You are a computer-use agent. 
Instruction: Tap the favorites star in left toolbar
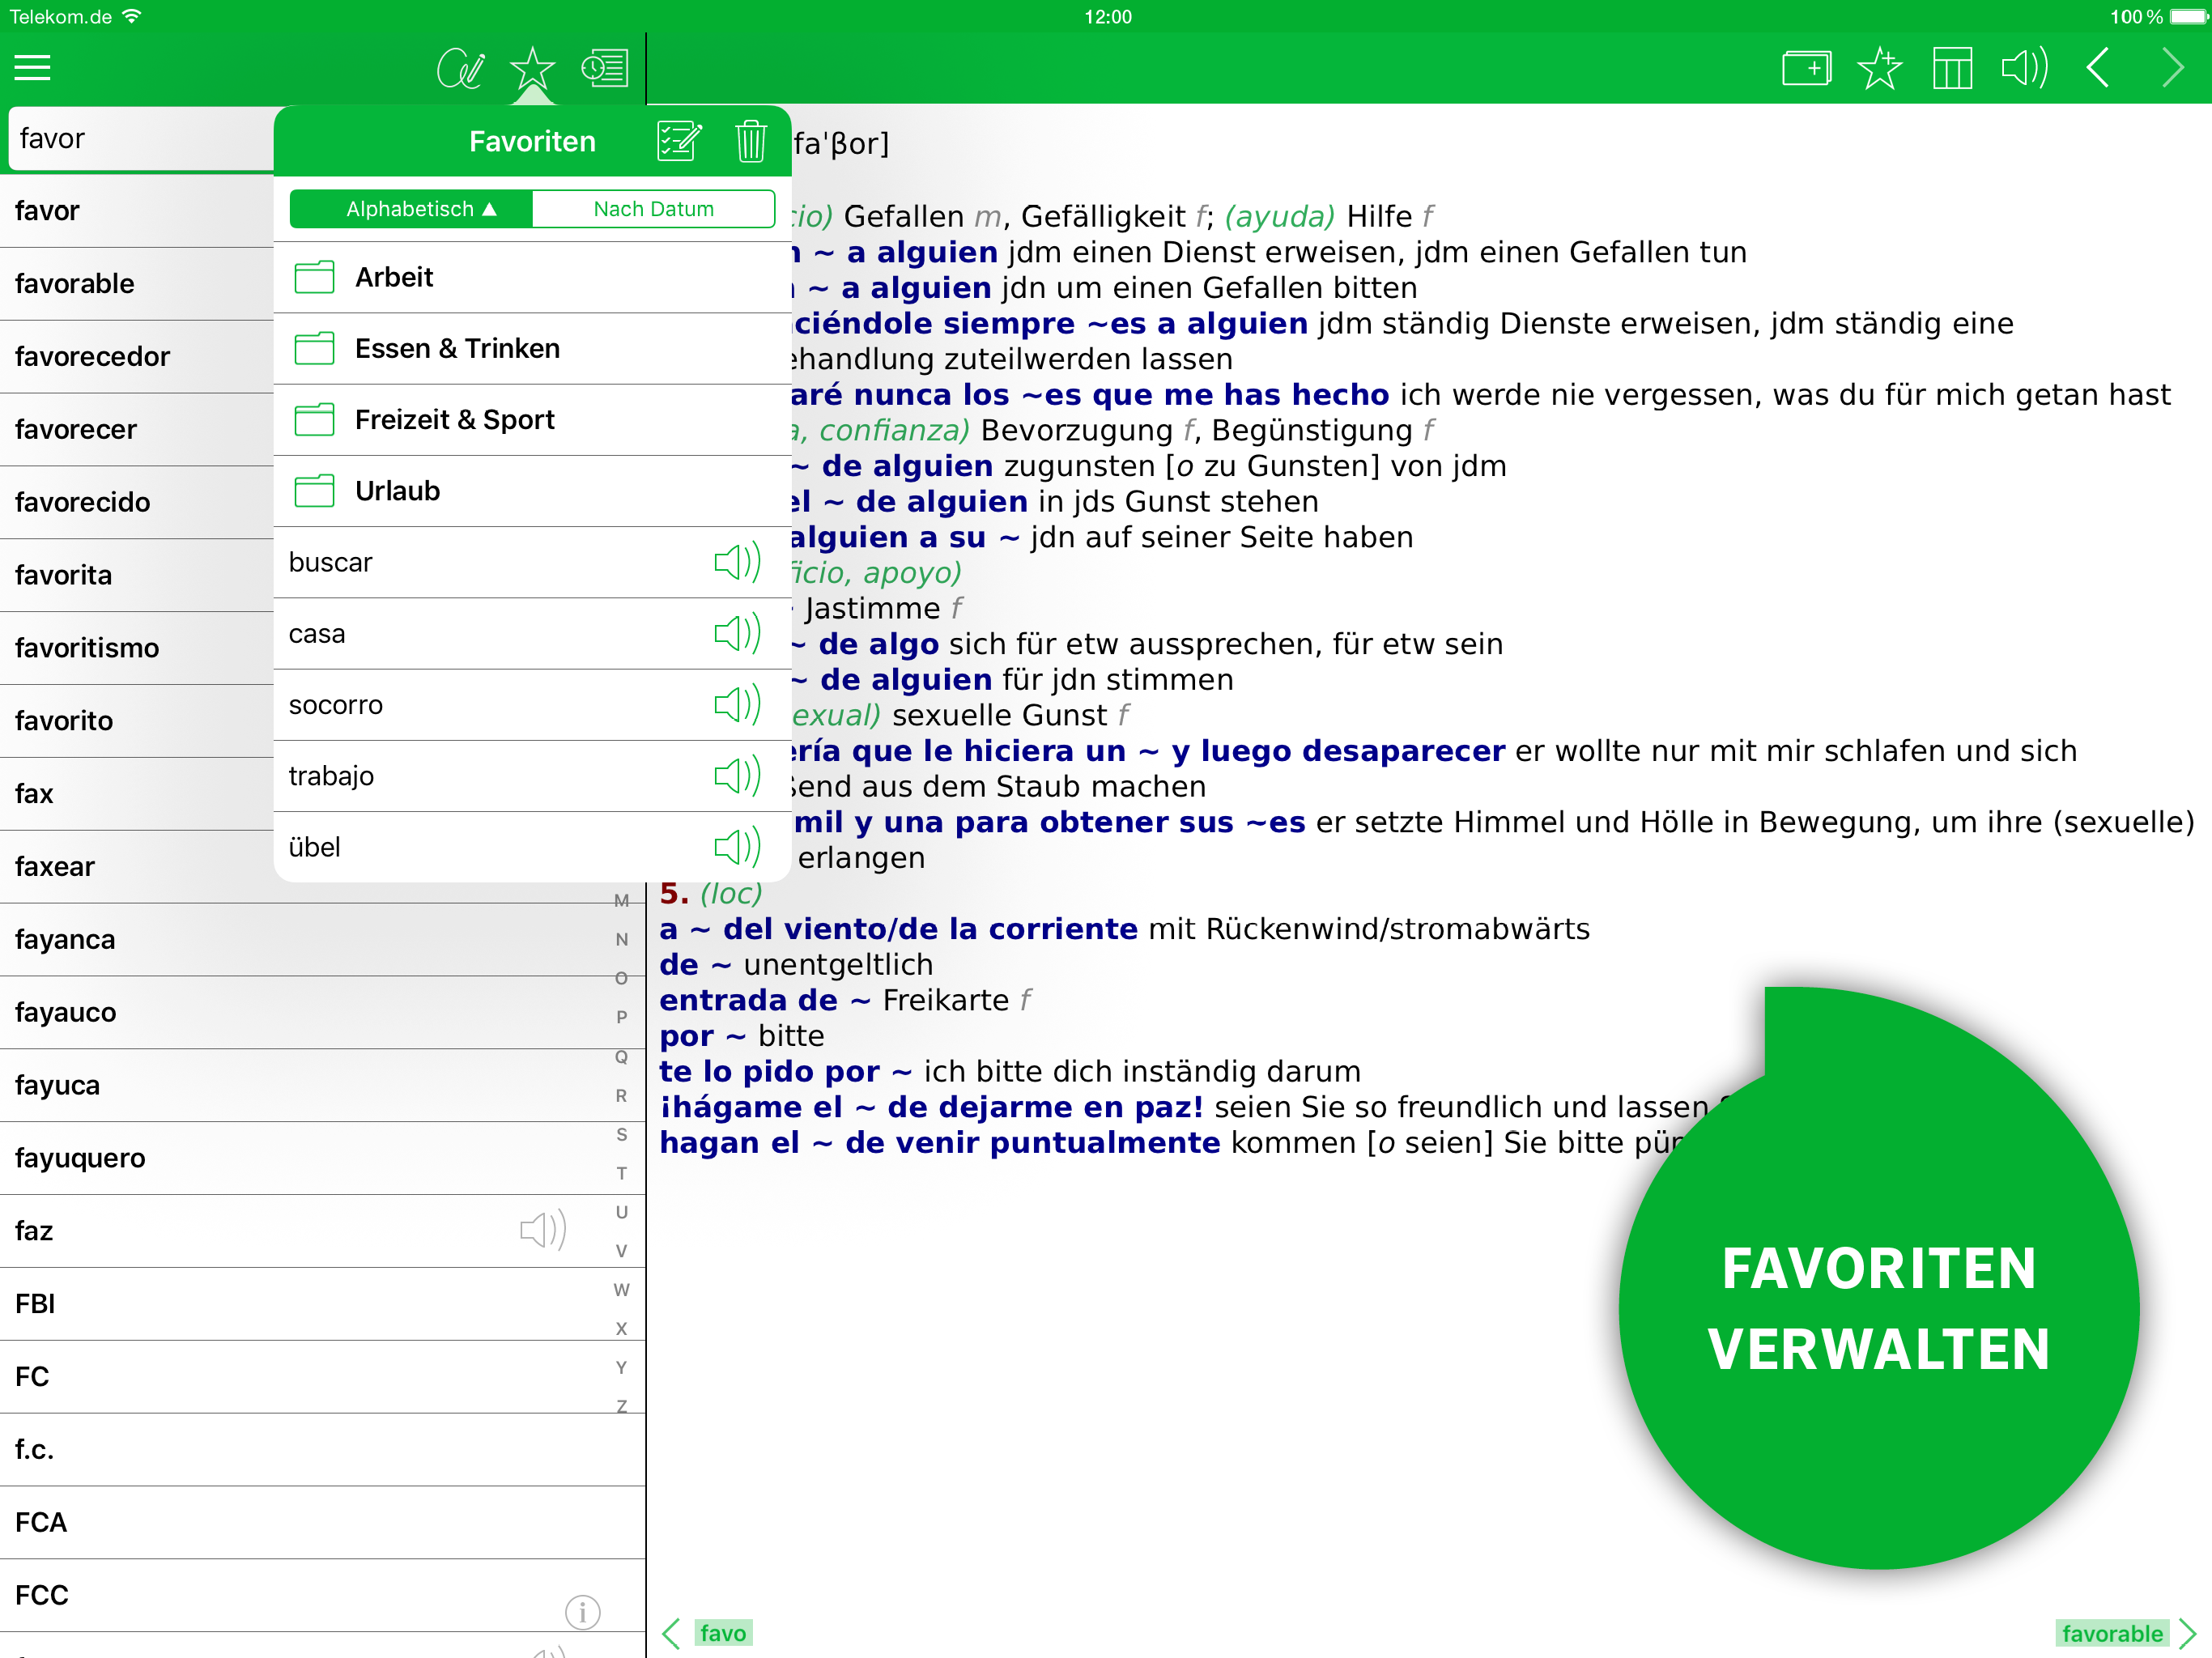532,68
